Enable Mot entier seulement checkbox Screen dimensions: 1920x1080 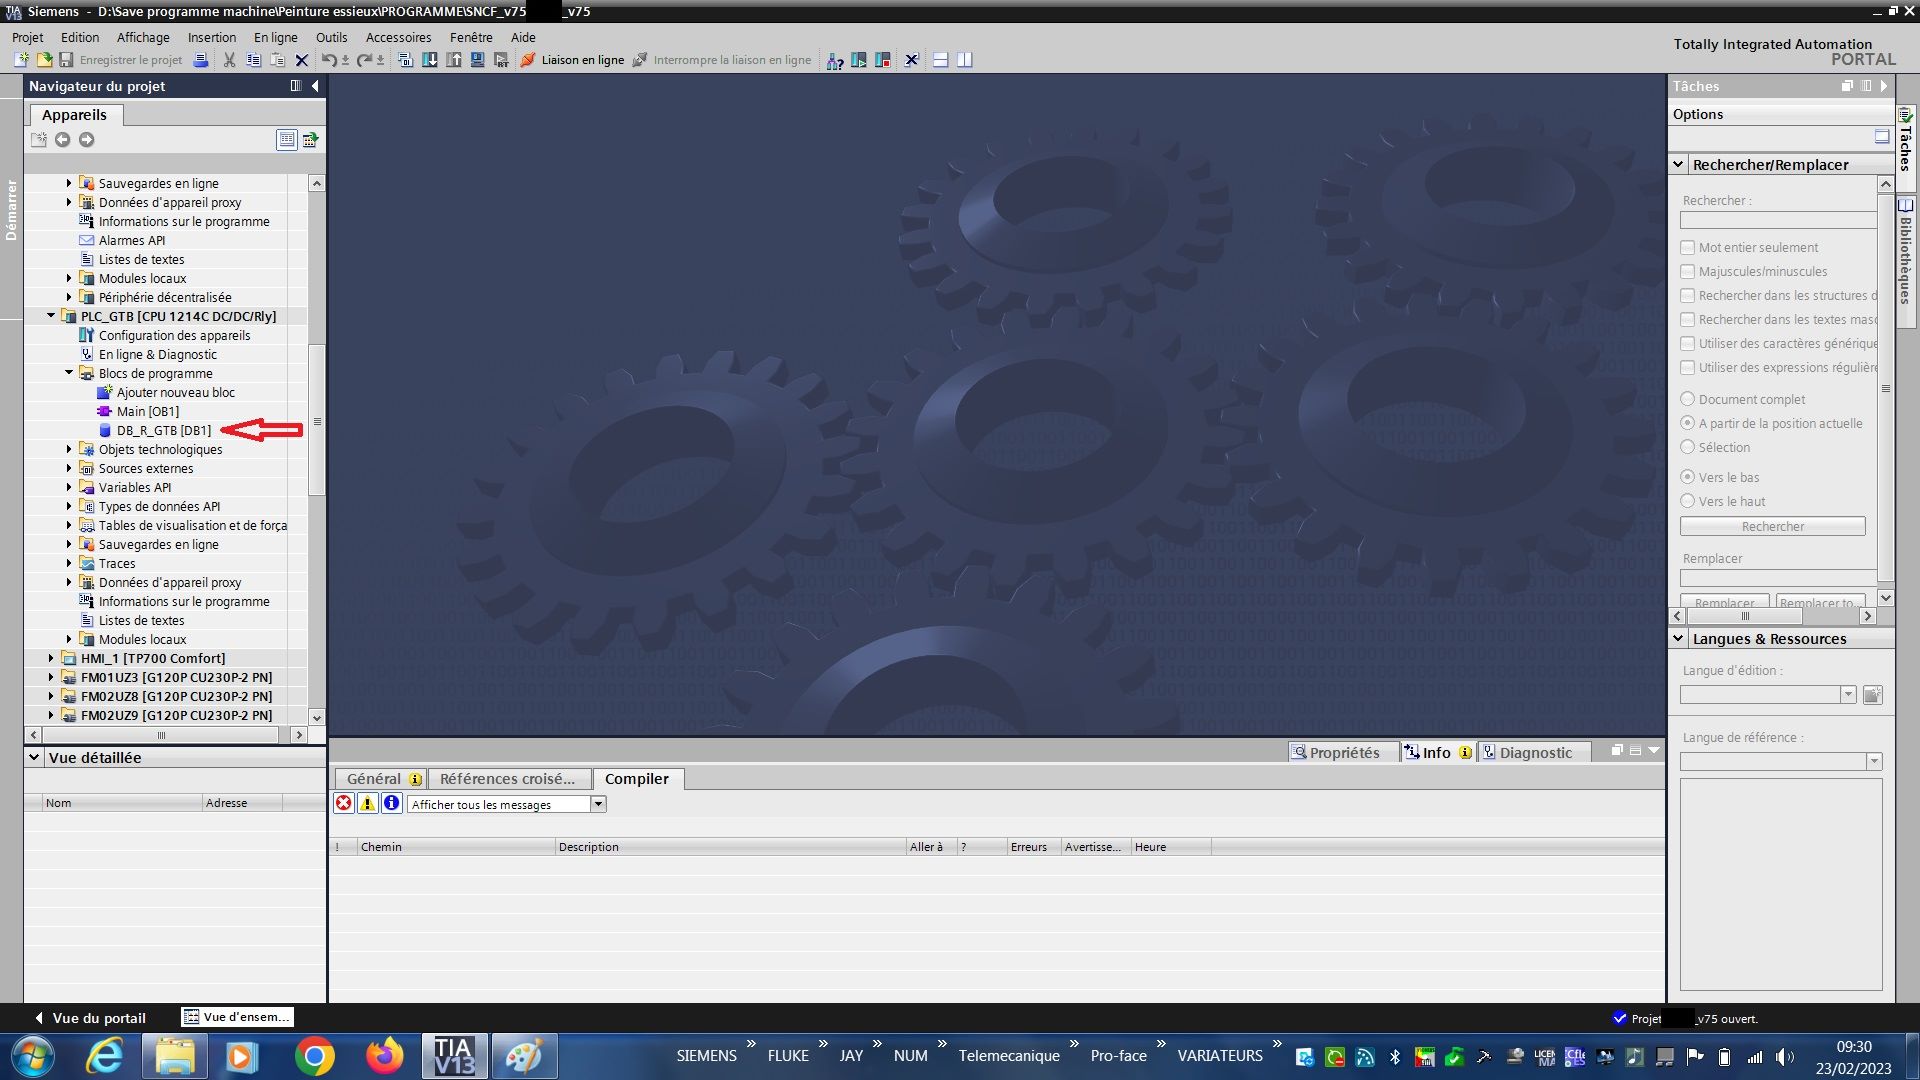tap(1688, 247)
